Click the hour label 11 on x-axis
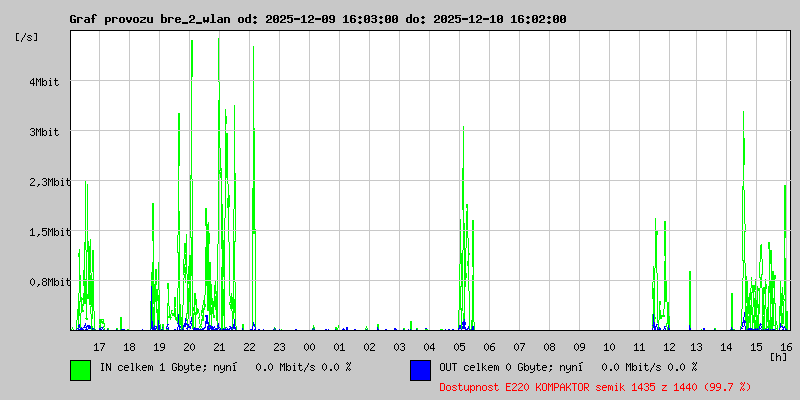The height and width of the screenshot is (400, 800). click(640, 347)
